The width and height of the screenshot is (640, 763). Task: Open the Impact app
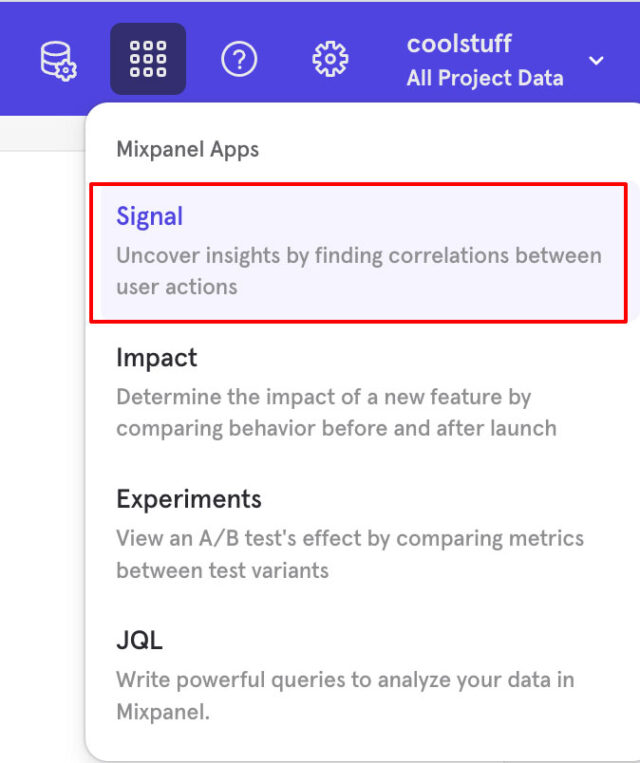[157, 358]
